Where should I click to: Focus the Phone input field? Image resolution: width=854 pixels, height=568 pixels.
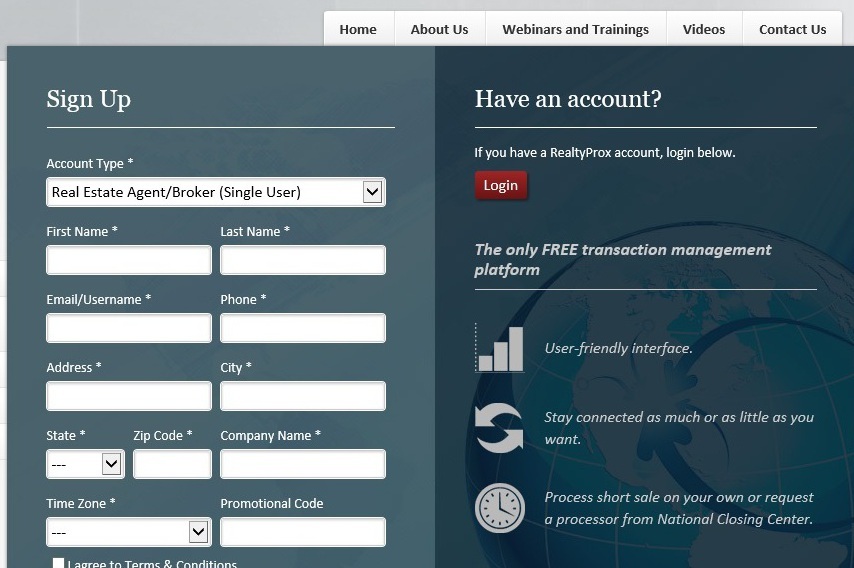[x=303, y=328]
